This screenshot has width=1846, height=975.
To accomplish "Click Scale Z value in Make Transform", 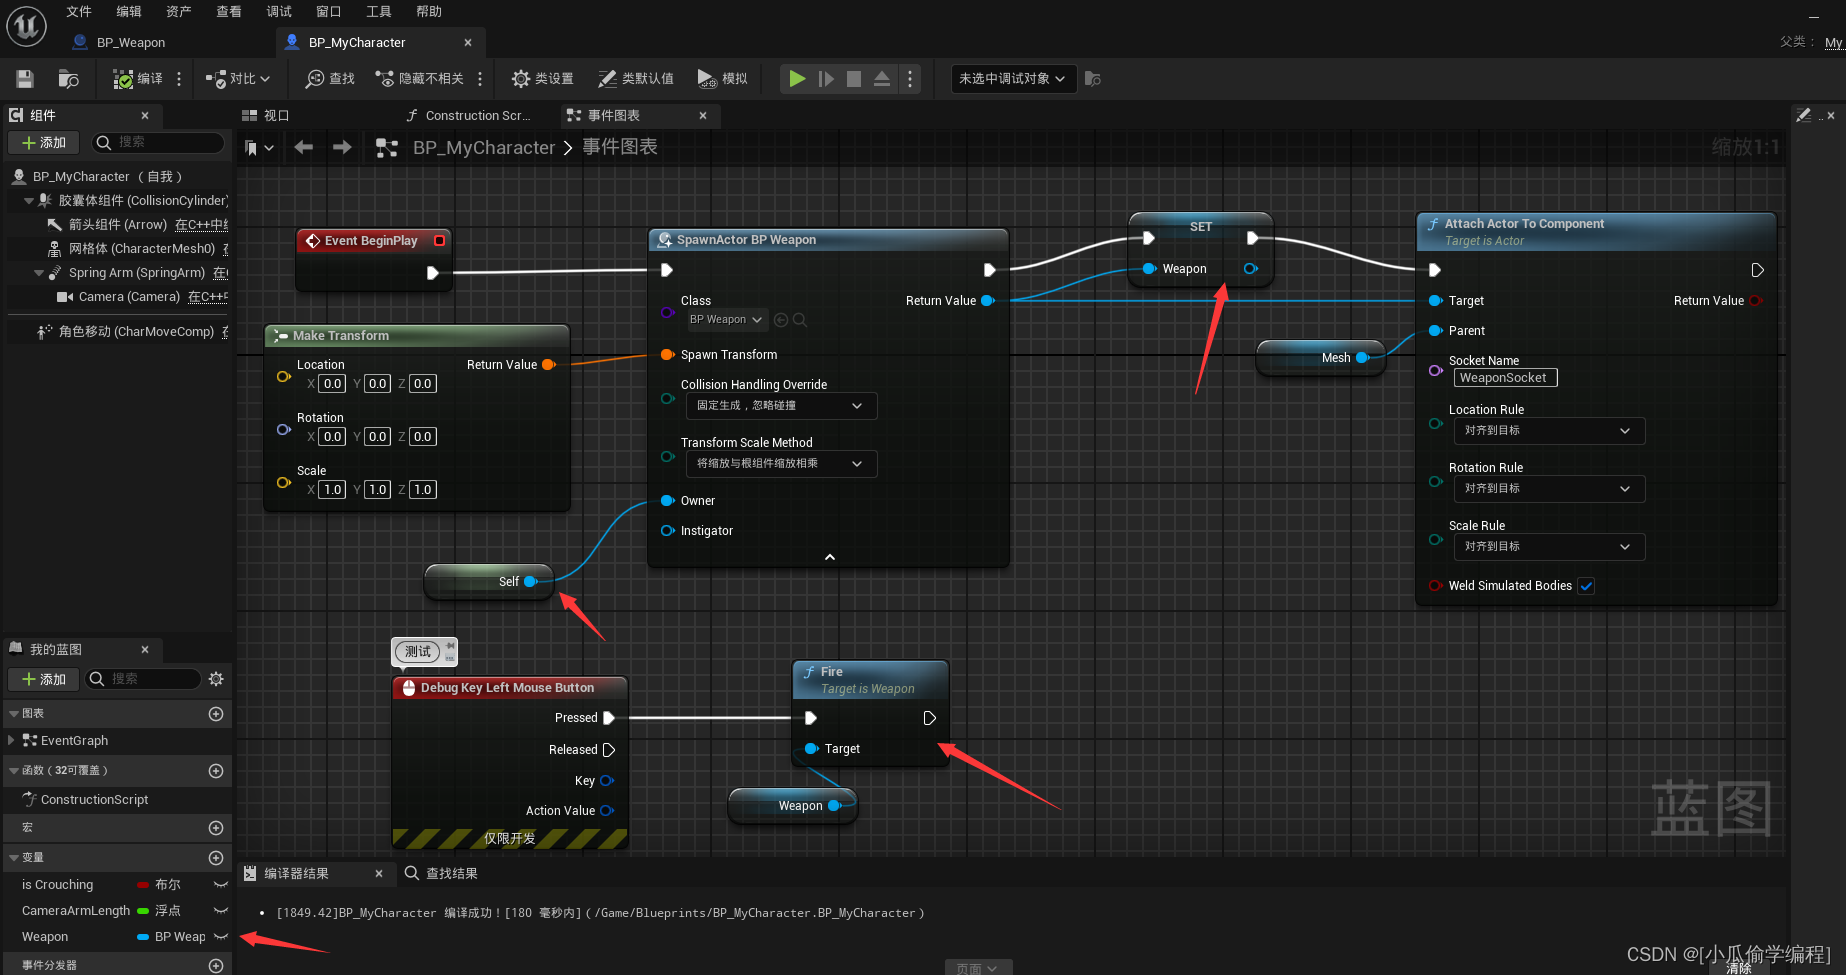I will [423, 490].
